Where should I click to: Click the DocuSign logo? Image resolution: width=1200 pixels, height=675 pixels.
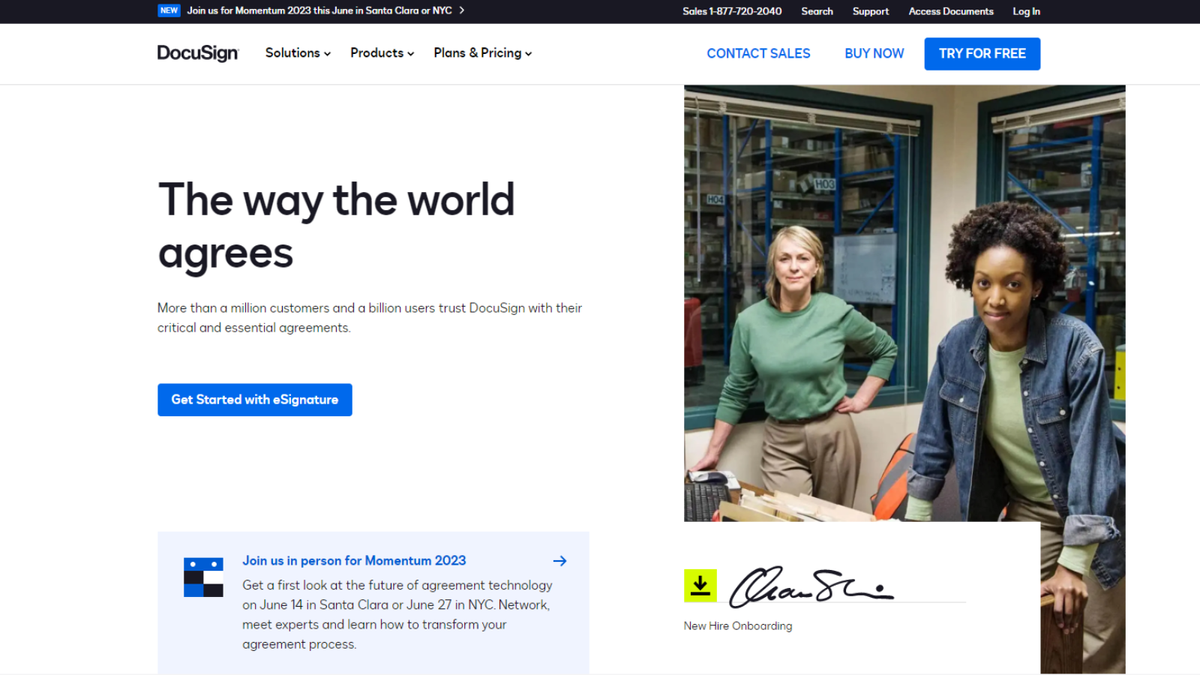click(197, 53)
